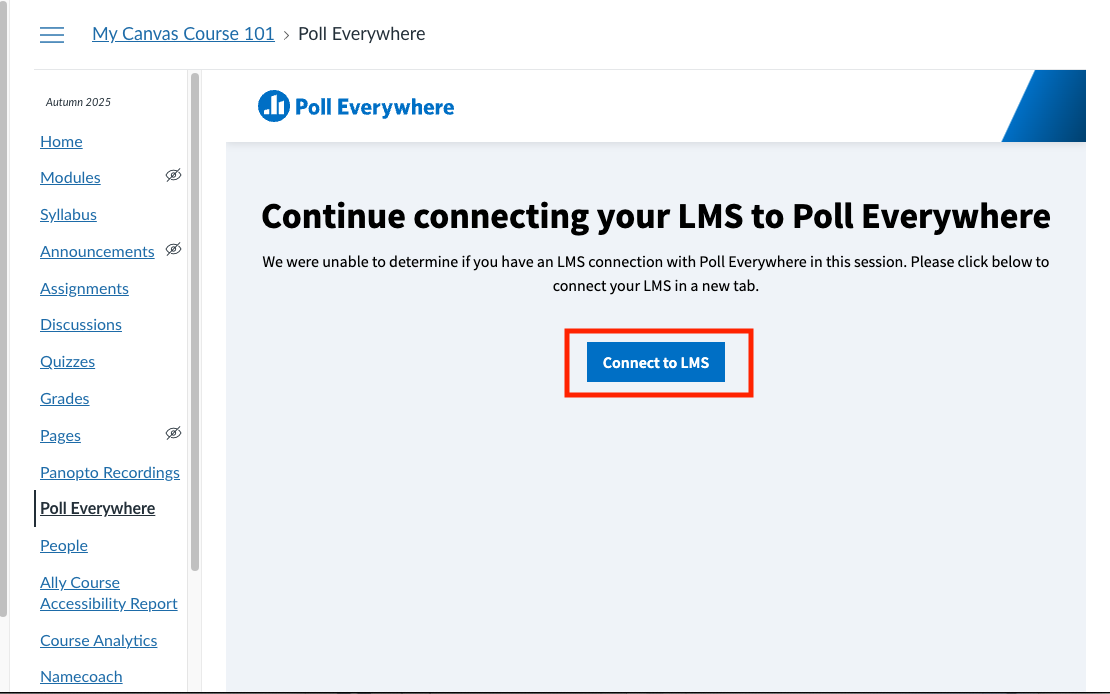Toggle the visibility eye beside Announcements
The image size is (1110, 694).
coord(175,249)
